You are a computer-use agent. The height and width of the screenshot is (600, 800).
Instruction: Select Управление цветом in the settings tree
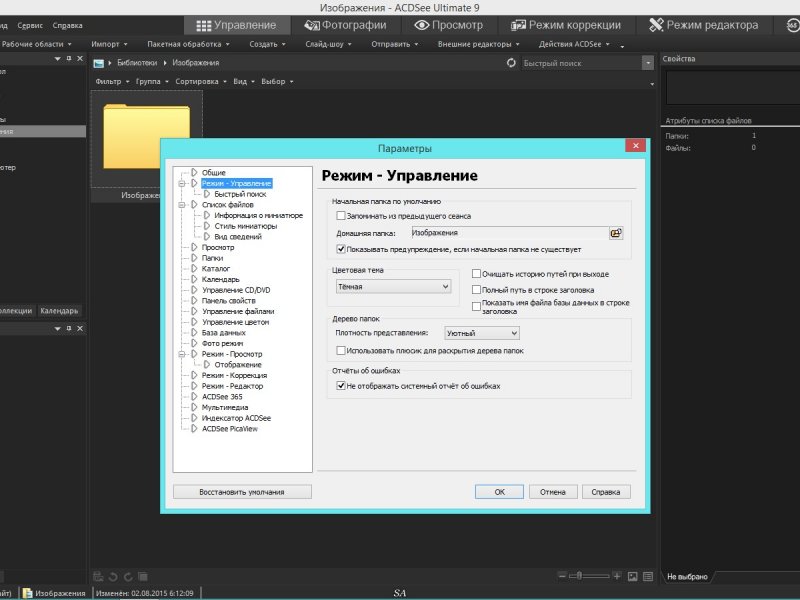click(236, 322)
